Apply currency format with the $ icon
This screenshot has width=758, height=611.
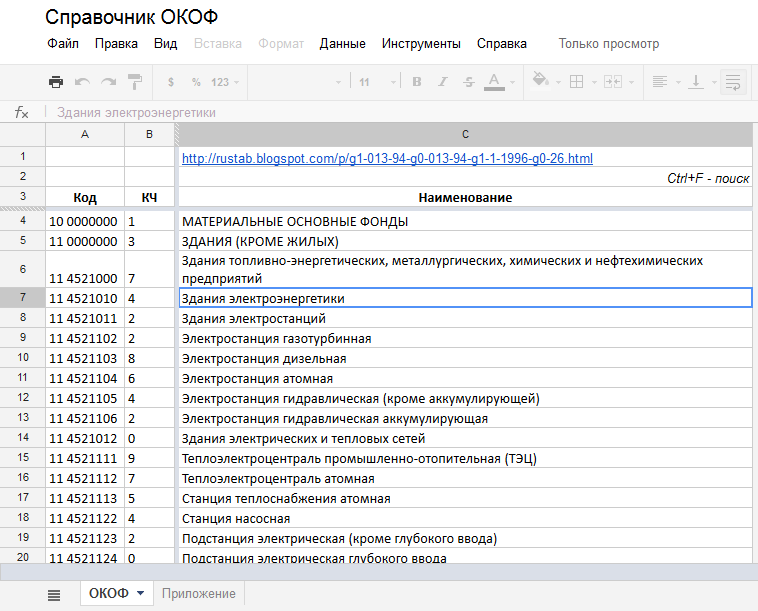(x=171, y=82)
